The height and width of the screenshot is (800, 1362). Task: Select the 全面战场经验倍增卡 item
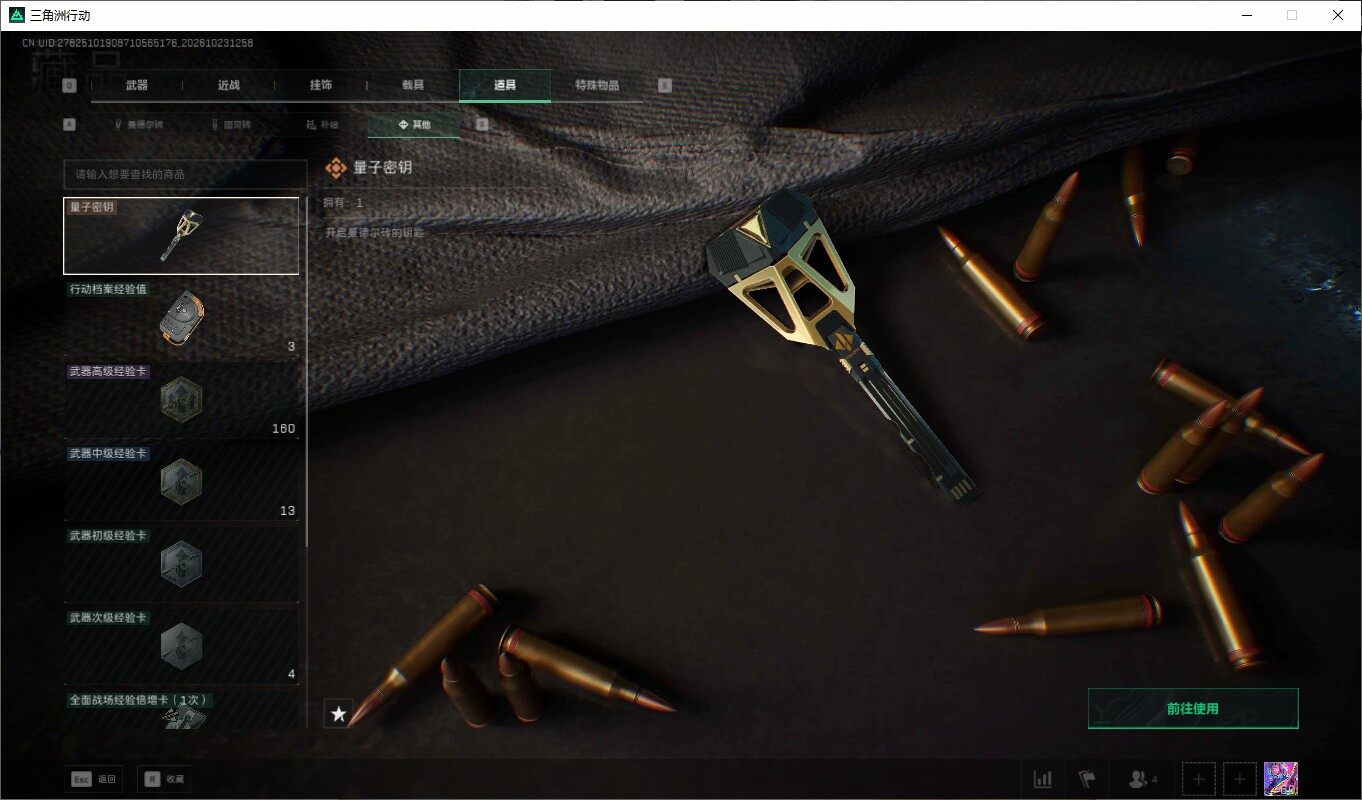coord(181,709)
